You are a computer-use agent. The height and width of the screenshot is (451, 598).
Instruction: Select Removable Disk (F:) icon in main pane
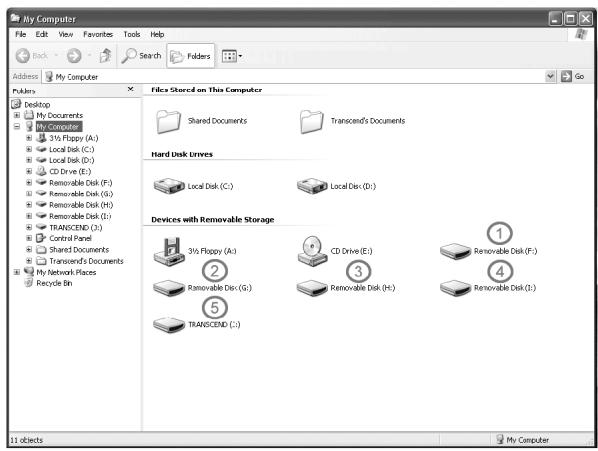coord(455,251)
